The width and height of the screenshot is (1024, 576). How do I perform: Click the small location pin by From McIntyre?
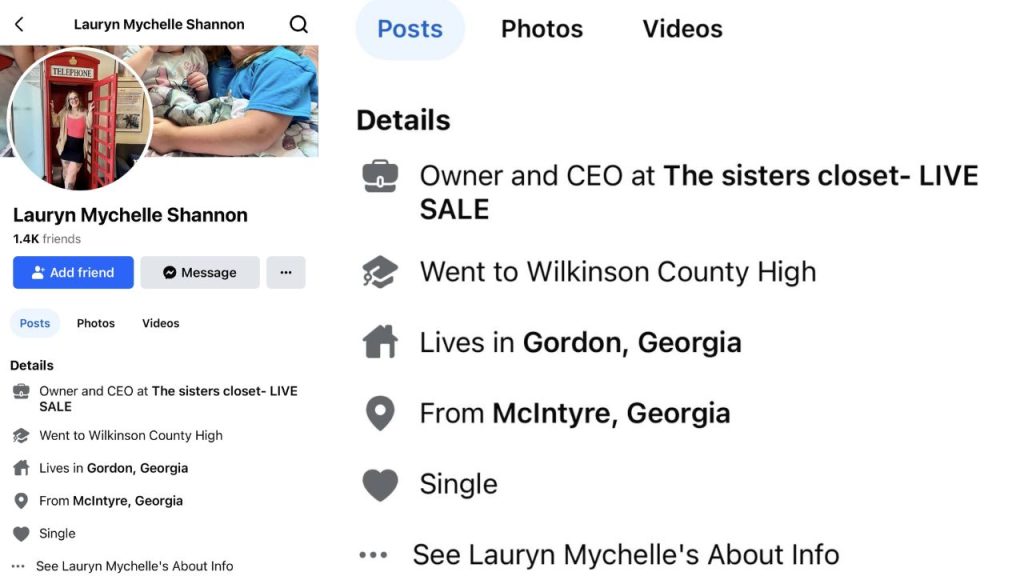click(20, 501)
